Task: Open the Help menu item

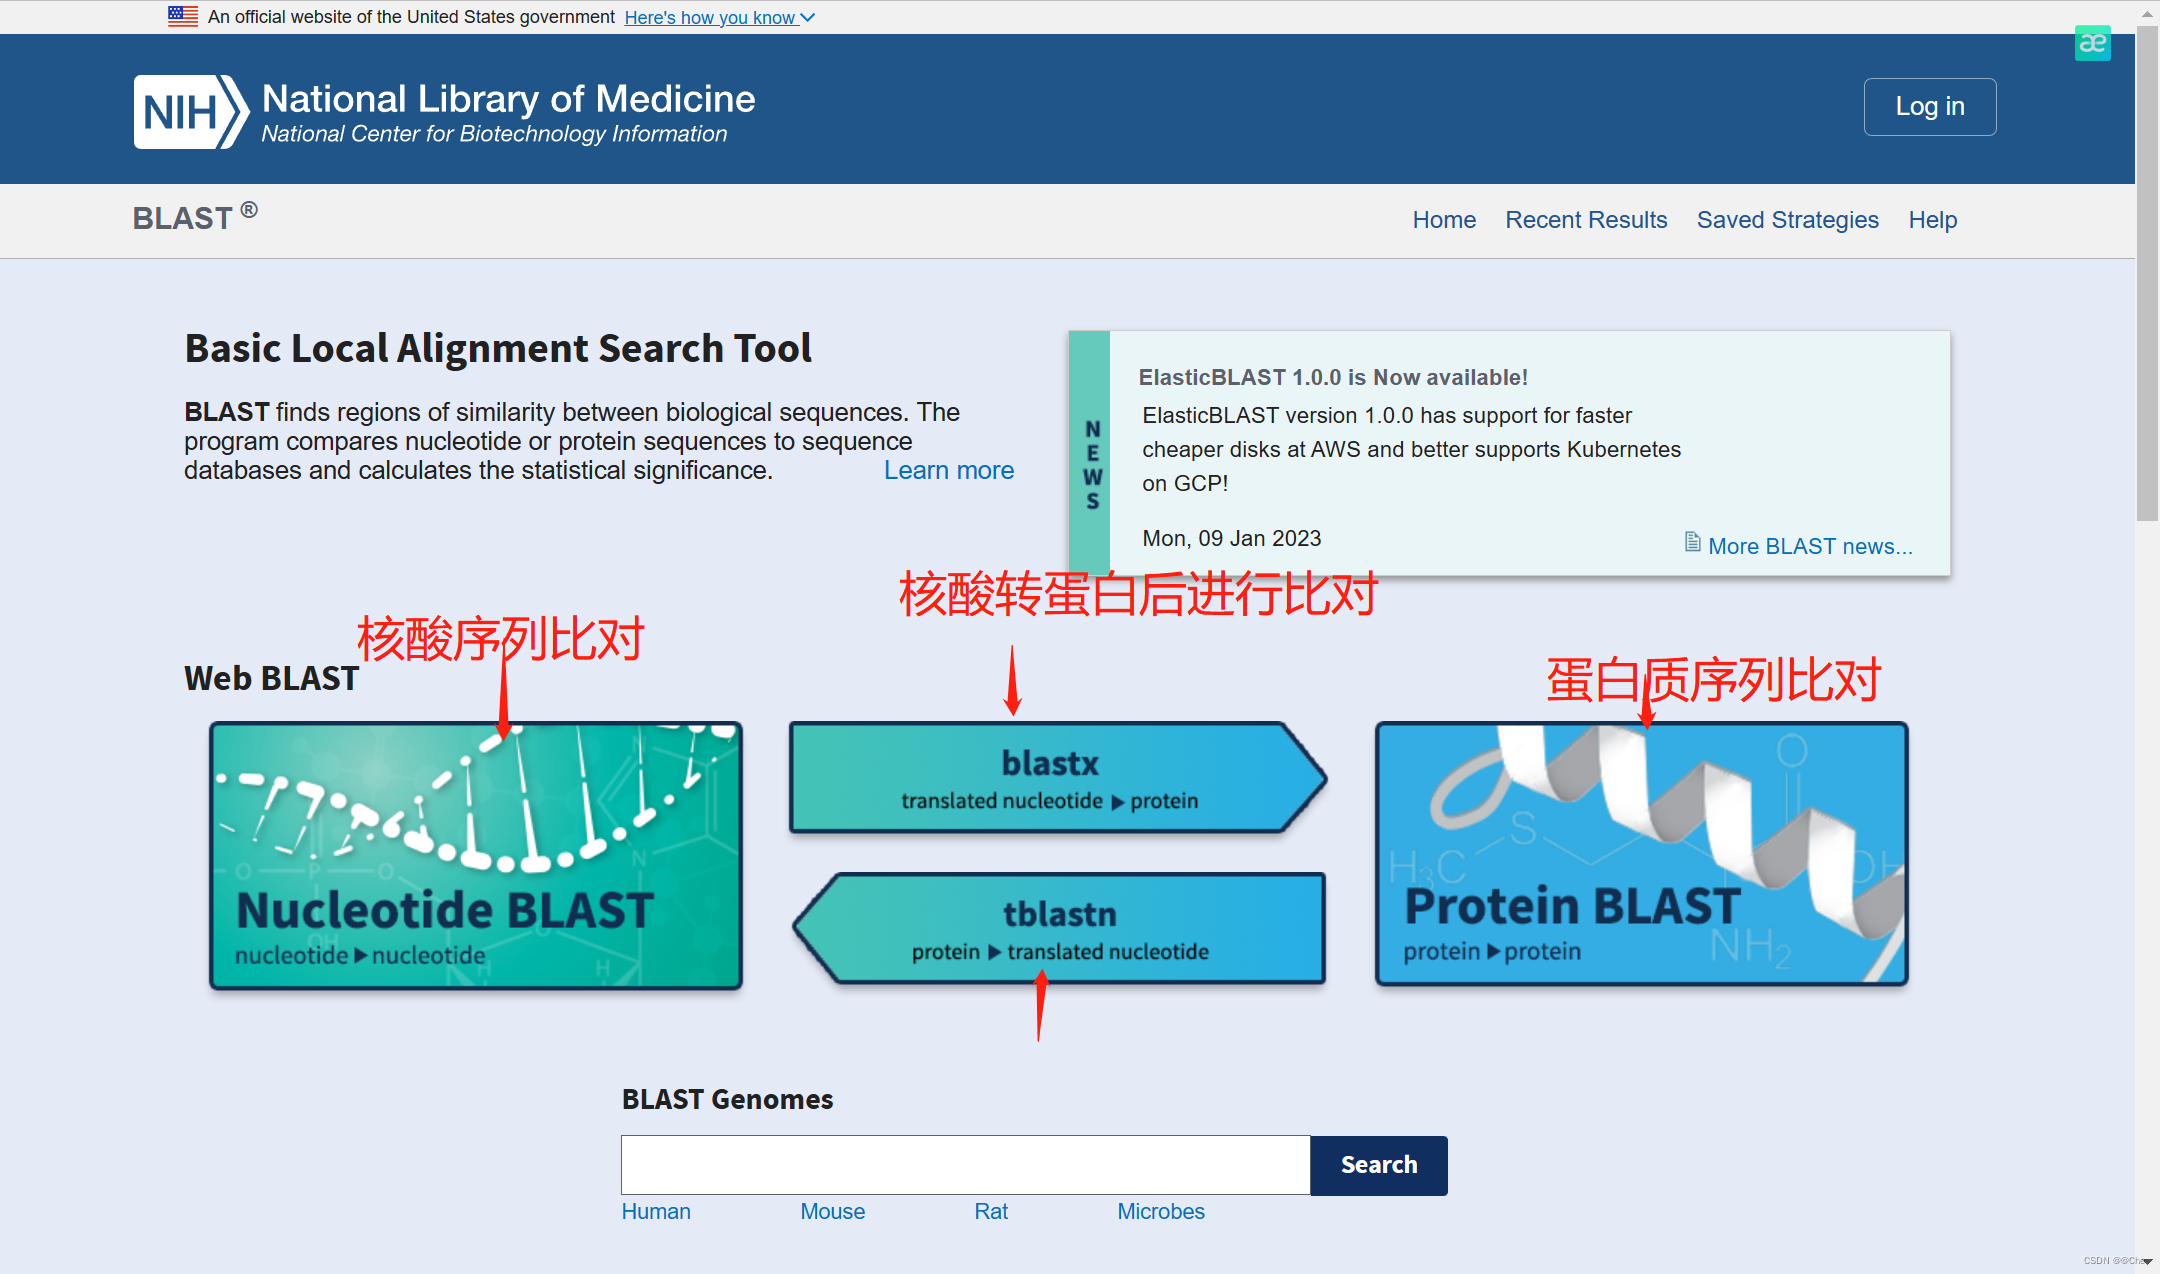Action: (1932, 220)
